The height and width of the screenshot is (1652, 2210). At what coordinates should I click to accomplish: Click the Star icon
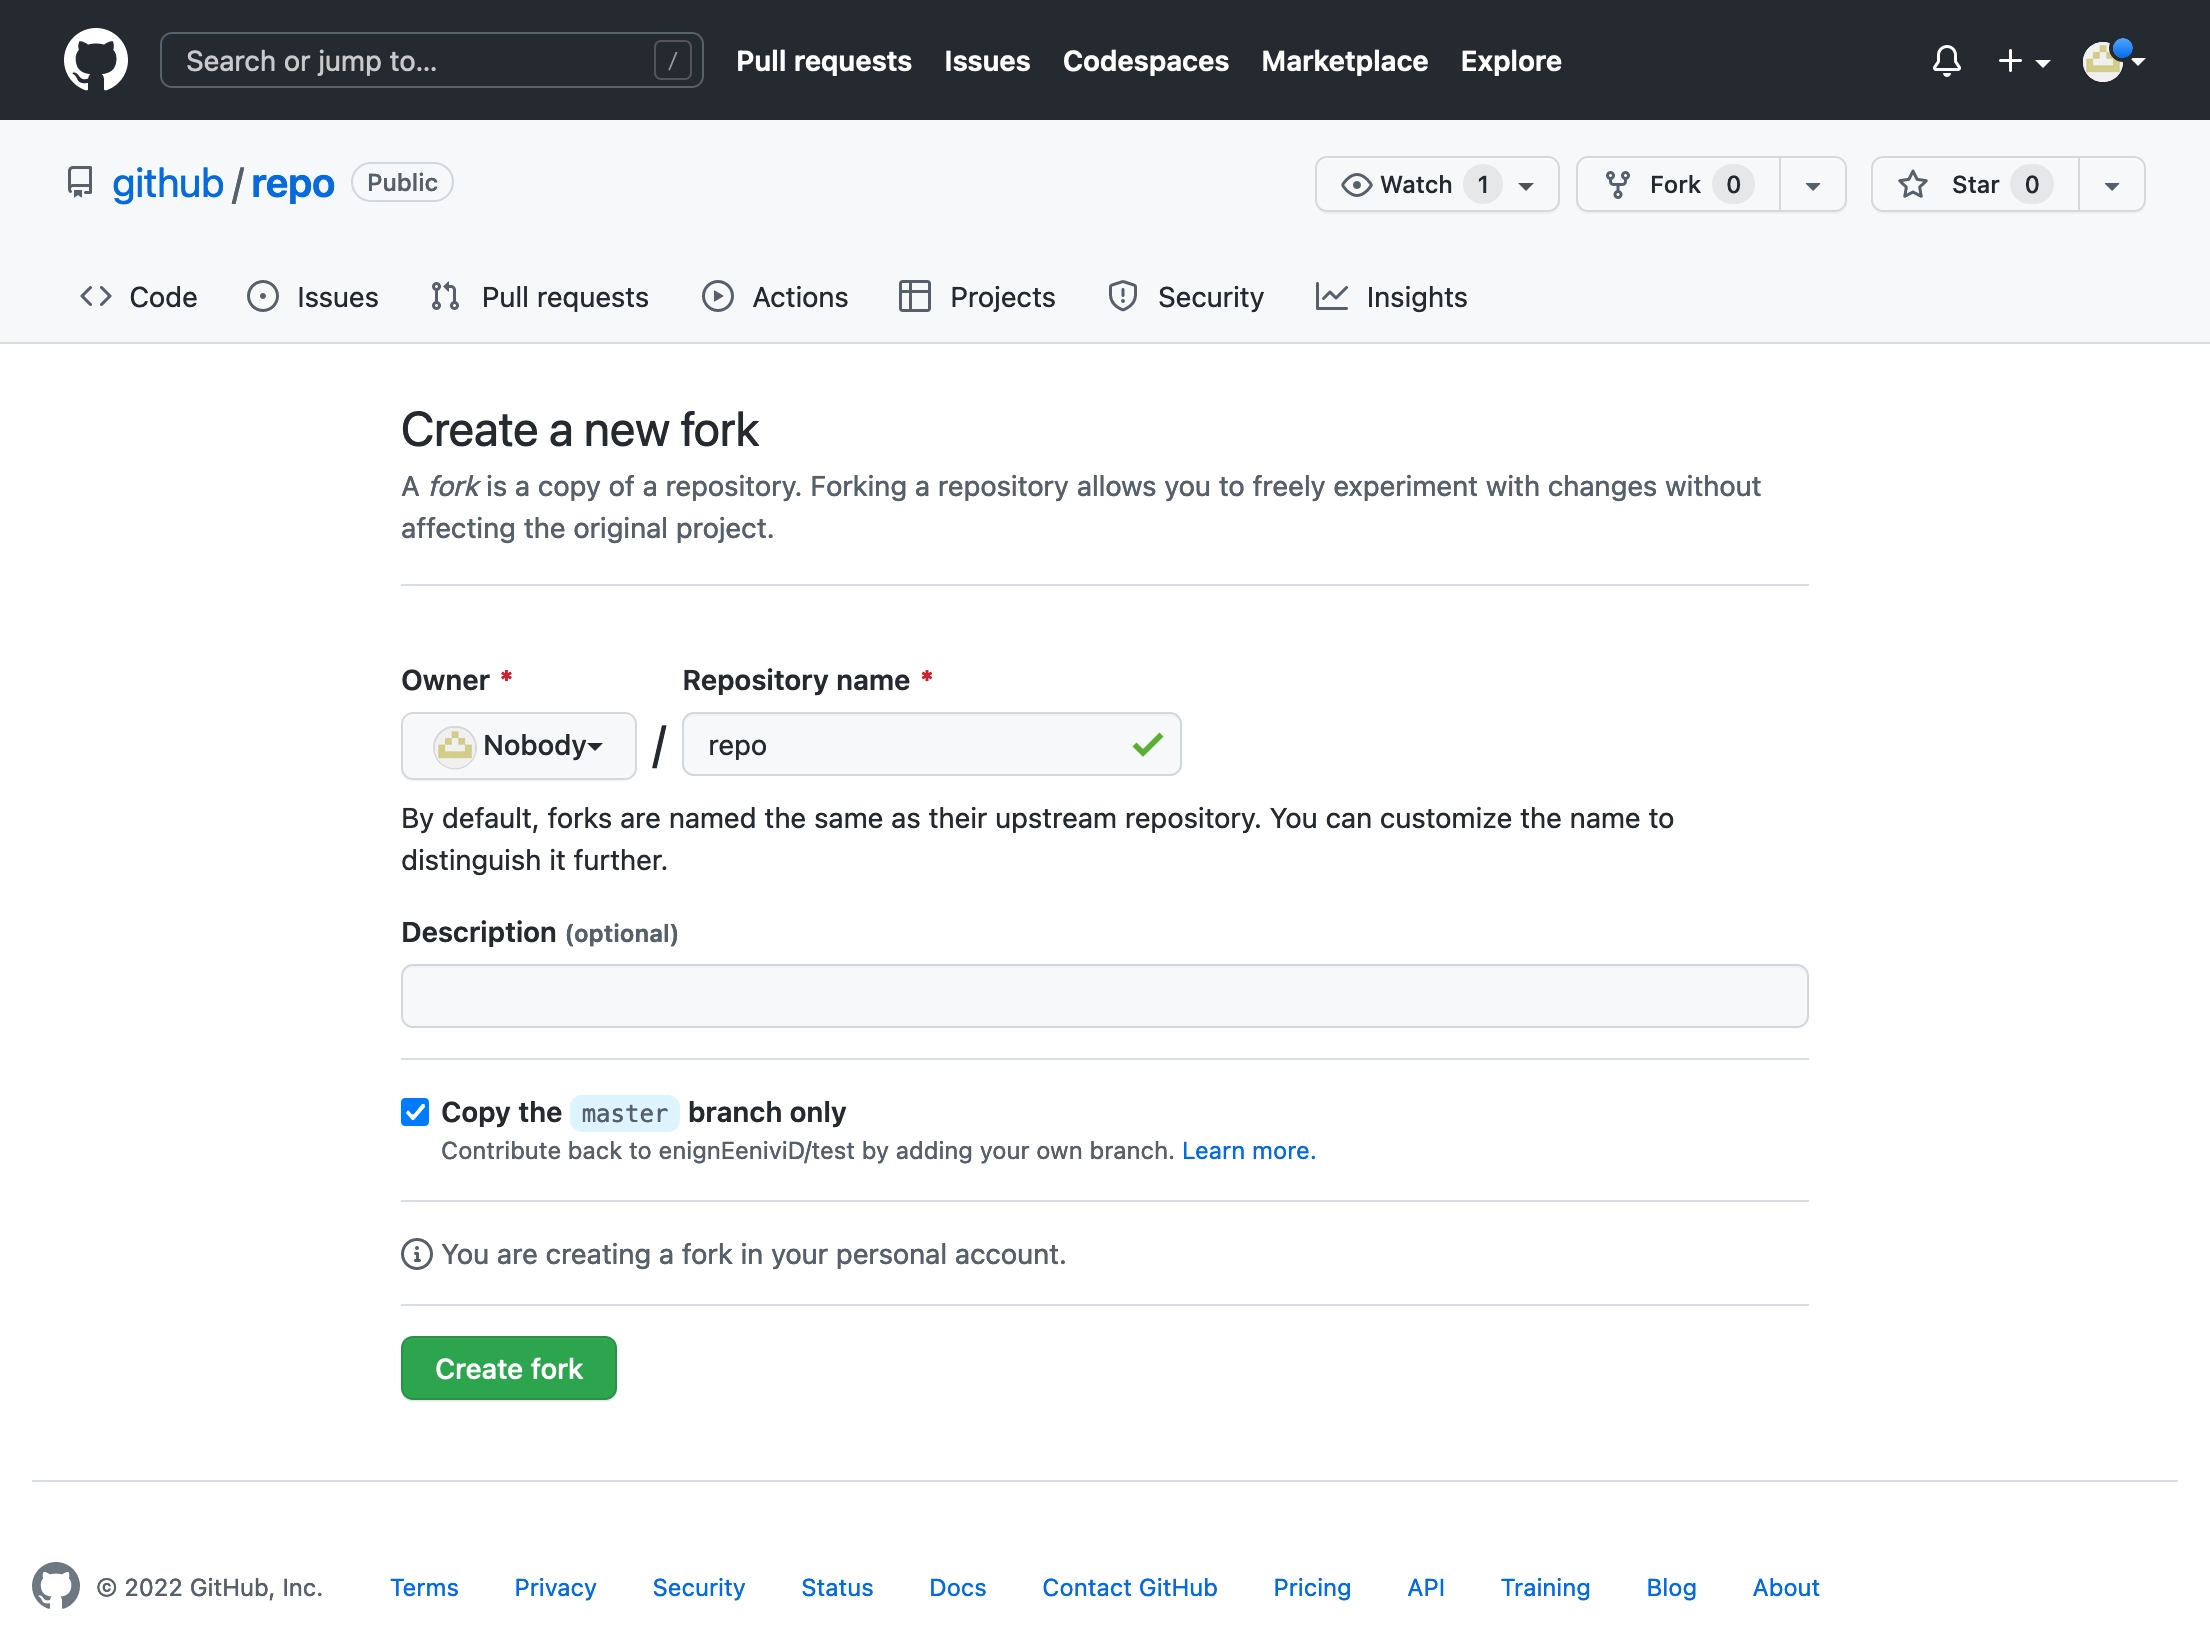click(x=1913, y=185)
